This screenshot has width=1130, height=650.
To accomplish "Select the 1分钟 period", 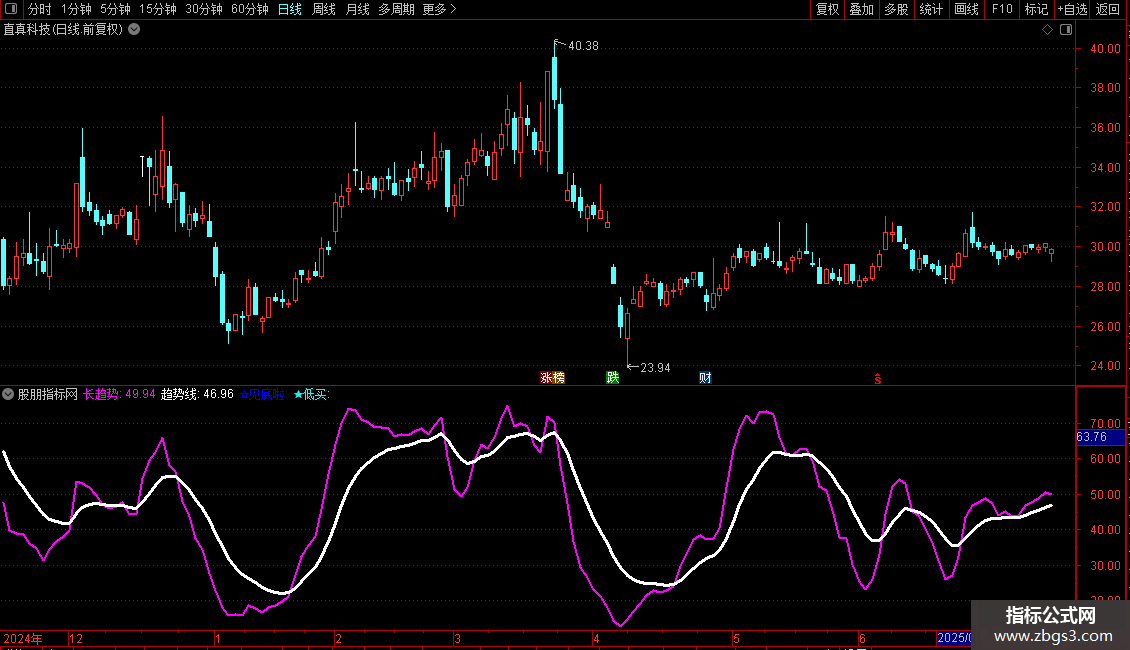I will pyautogui.click(x=76, y=9).
